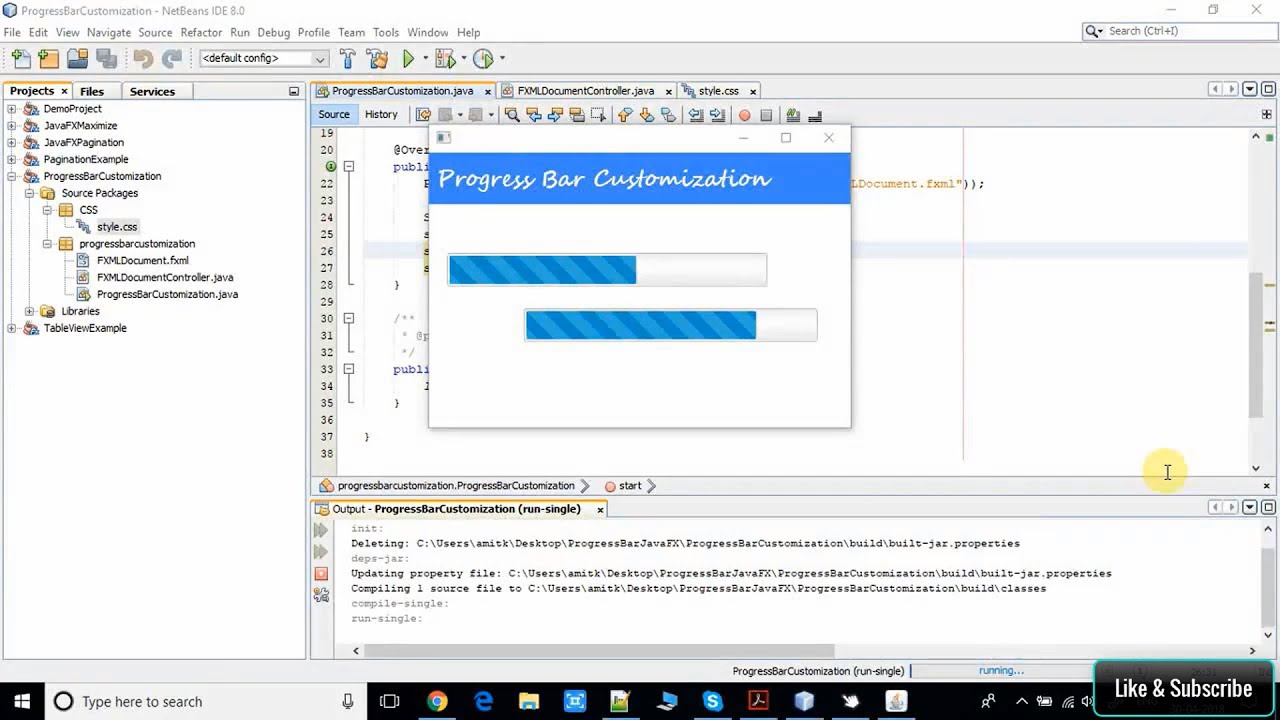Expand the Libraries tree node
1280x720 pixels.
pyautogui.click(x=29, y=311)
